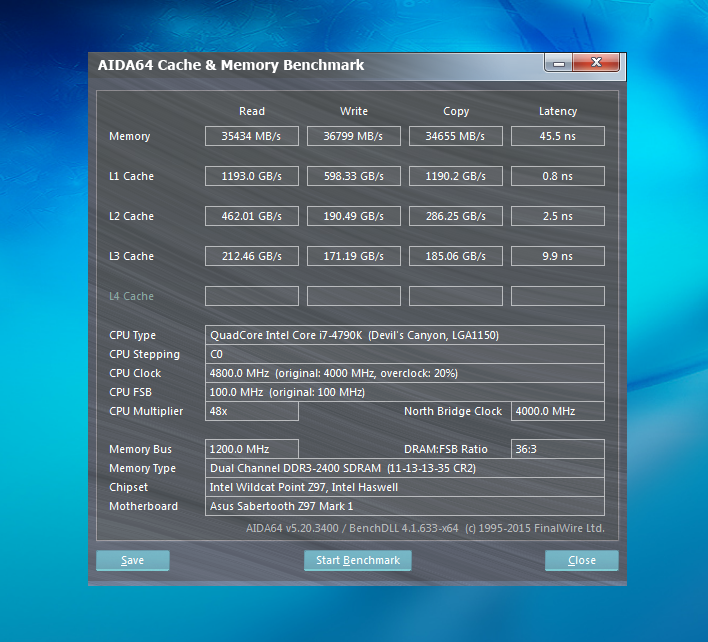Click L2 Cache Read 462.01 GB/s
This screenshot has height=642, width=708.
tap(252, 216)
